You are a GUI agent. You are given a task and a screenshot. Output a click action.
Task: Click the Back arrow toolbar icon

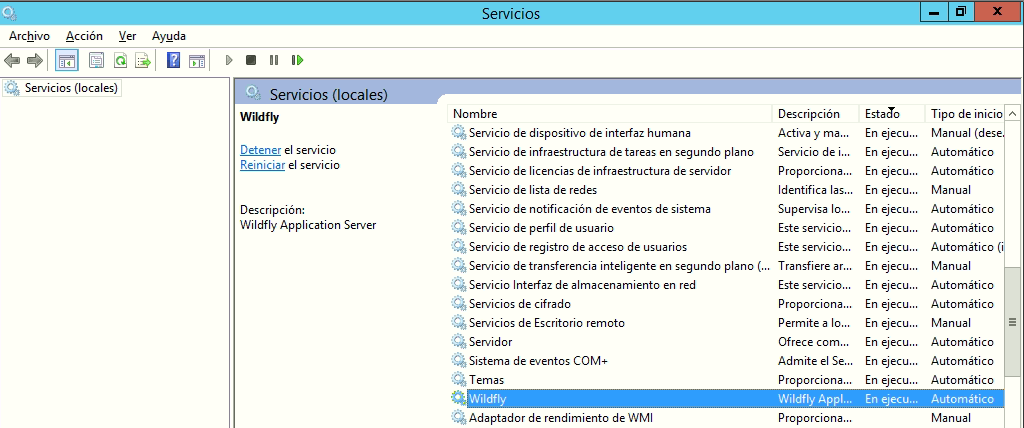coord(12,61)
